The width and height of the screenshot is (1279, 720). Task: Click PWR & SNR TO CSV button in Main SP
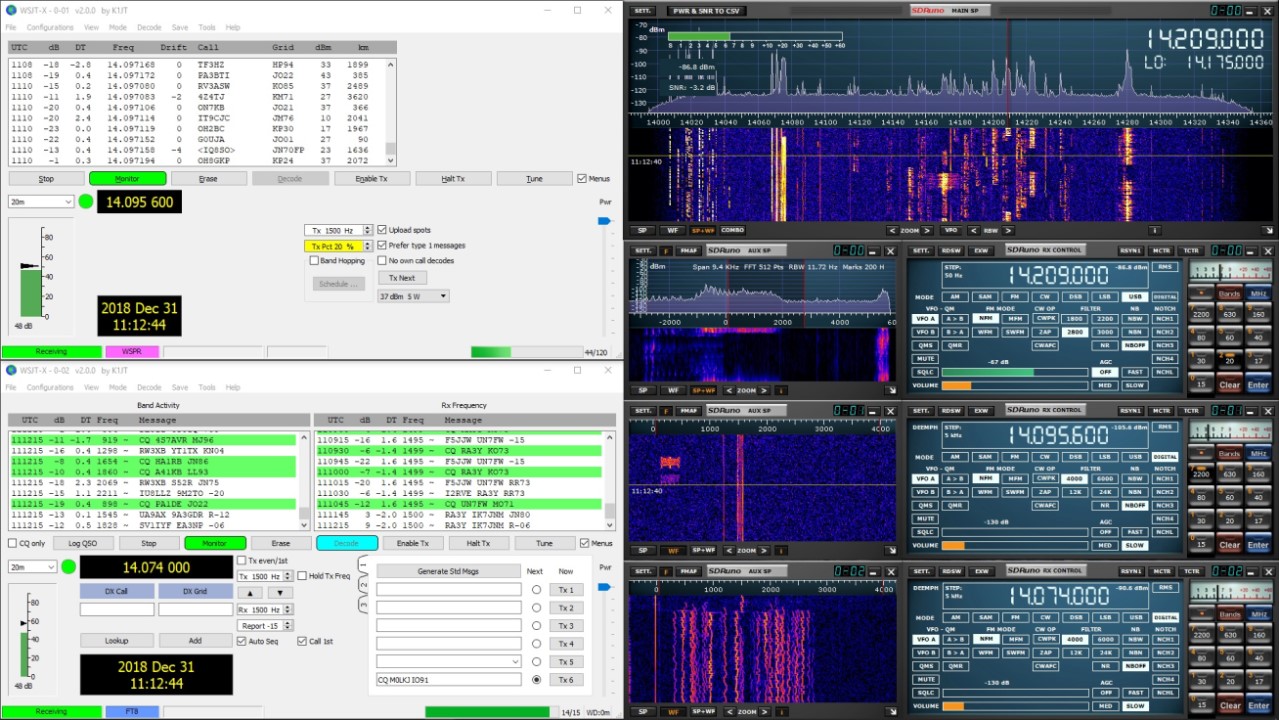708,11
